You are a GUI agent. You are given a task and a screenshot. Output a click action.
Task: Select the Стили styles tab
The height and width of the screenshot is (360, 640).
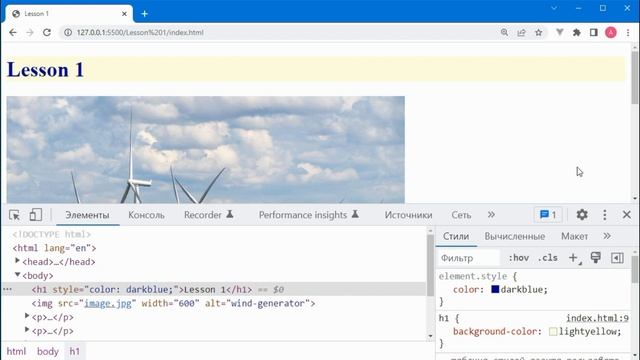(456, 236)
